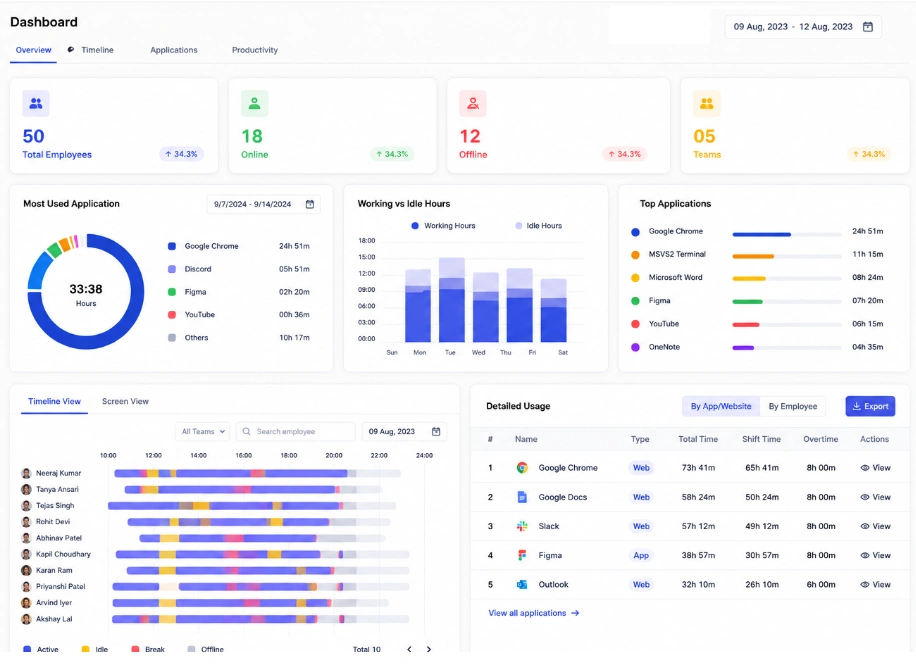The width and height of the screenshot is (916, 665).
Task: Click the Google Docs icon in Detailed Usage
Action: tap(522, 497)
